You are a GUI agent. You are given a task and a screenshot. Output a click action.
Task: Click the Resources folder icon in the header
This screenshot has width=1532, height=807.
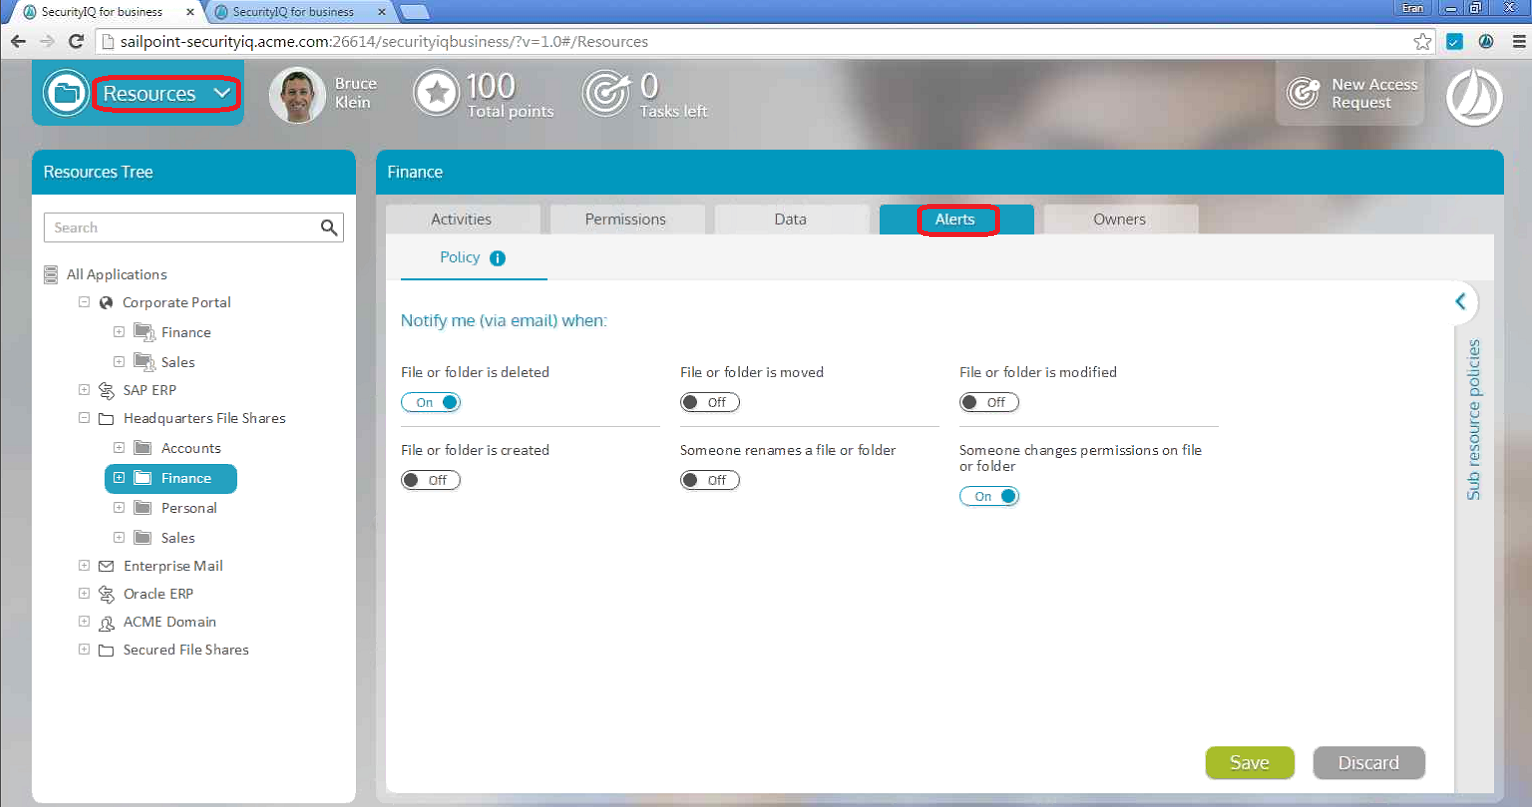(66, 93)
